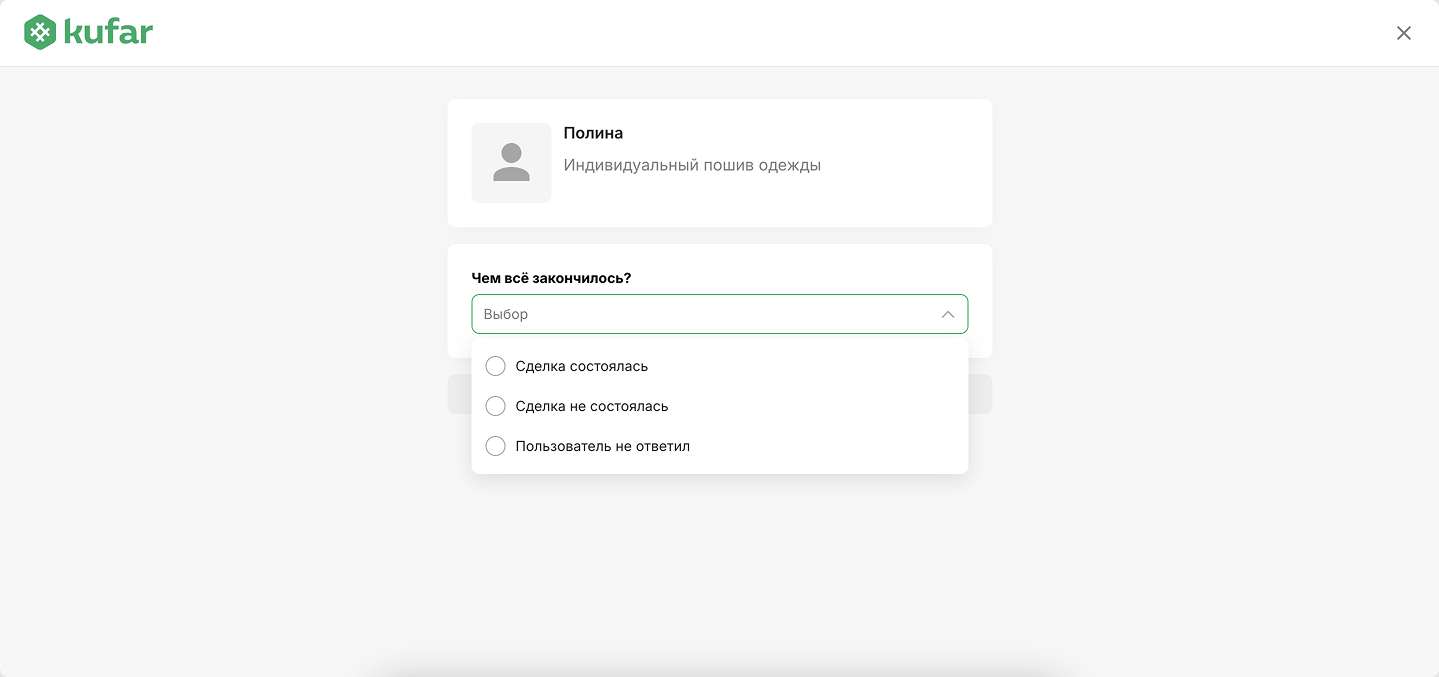Click the user name Полина
This screenshot has height=677, width=1439.
pos(593,133)
